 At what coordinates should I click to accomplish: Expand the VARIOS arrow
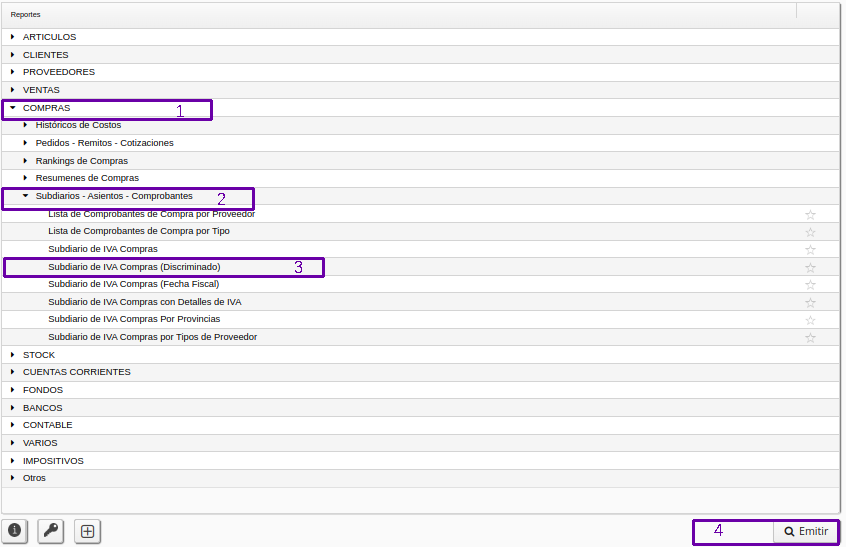[12, 442]
